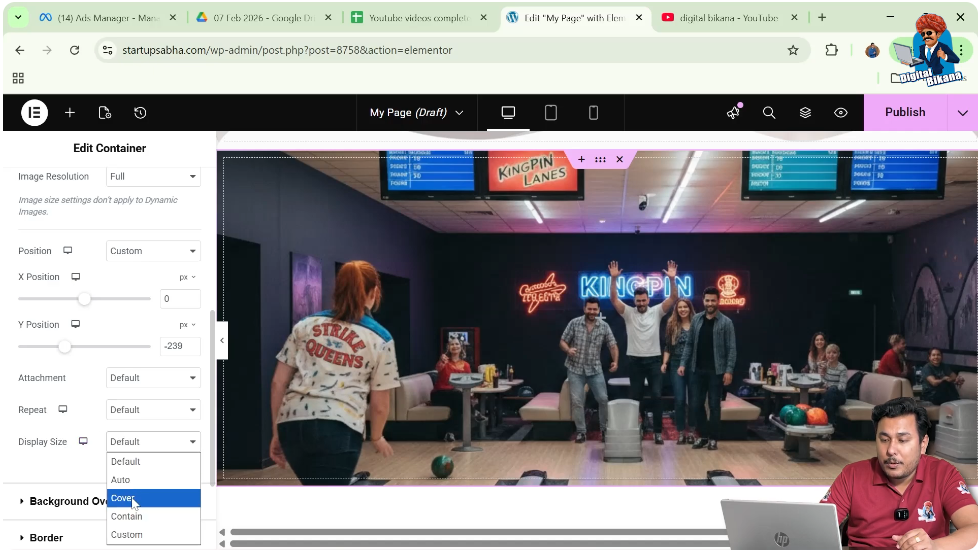Open the My Page (Draft) dropdown
The width and height of the screenshot is (980, 553).
coord(416,112)
